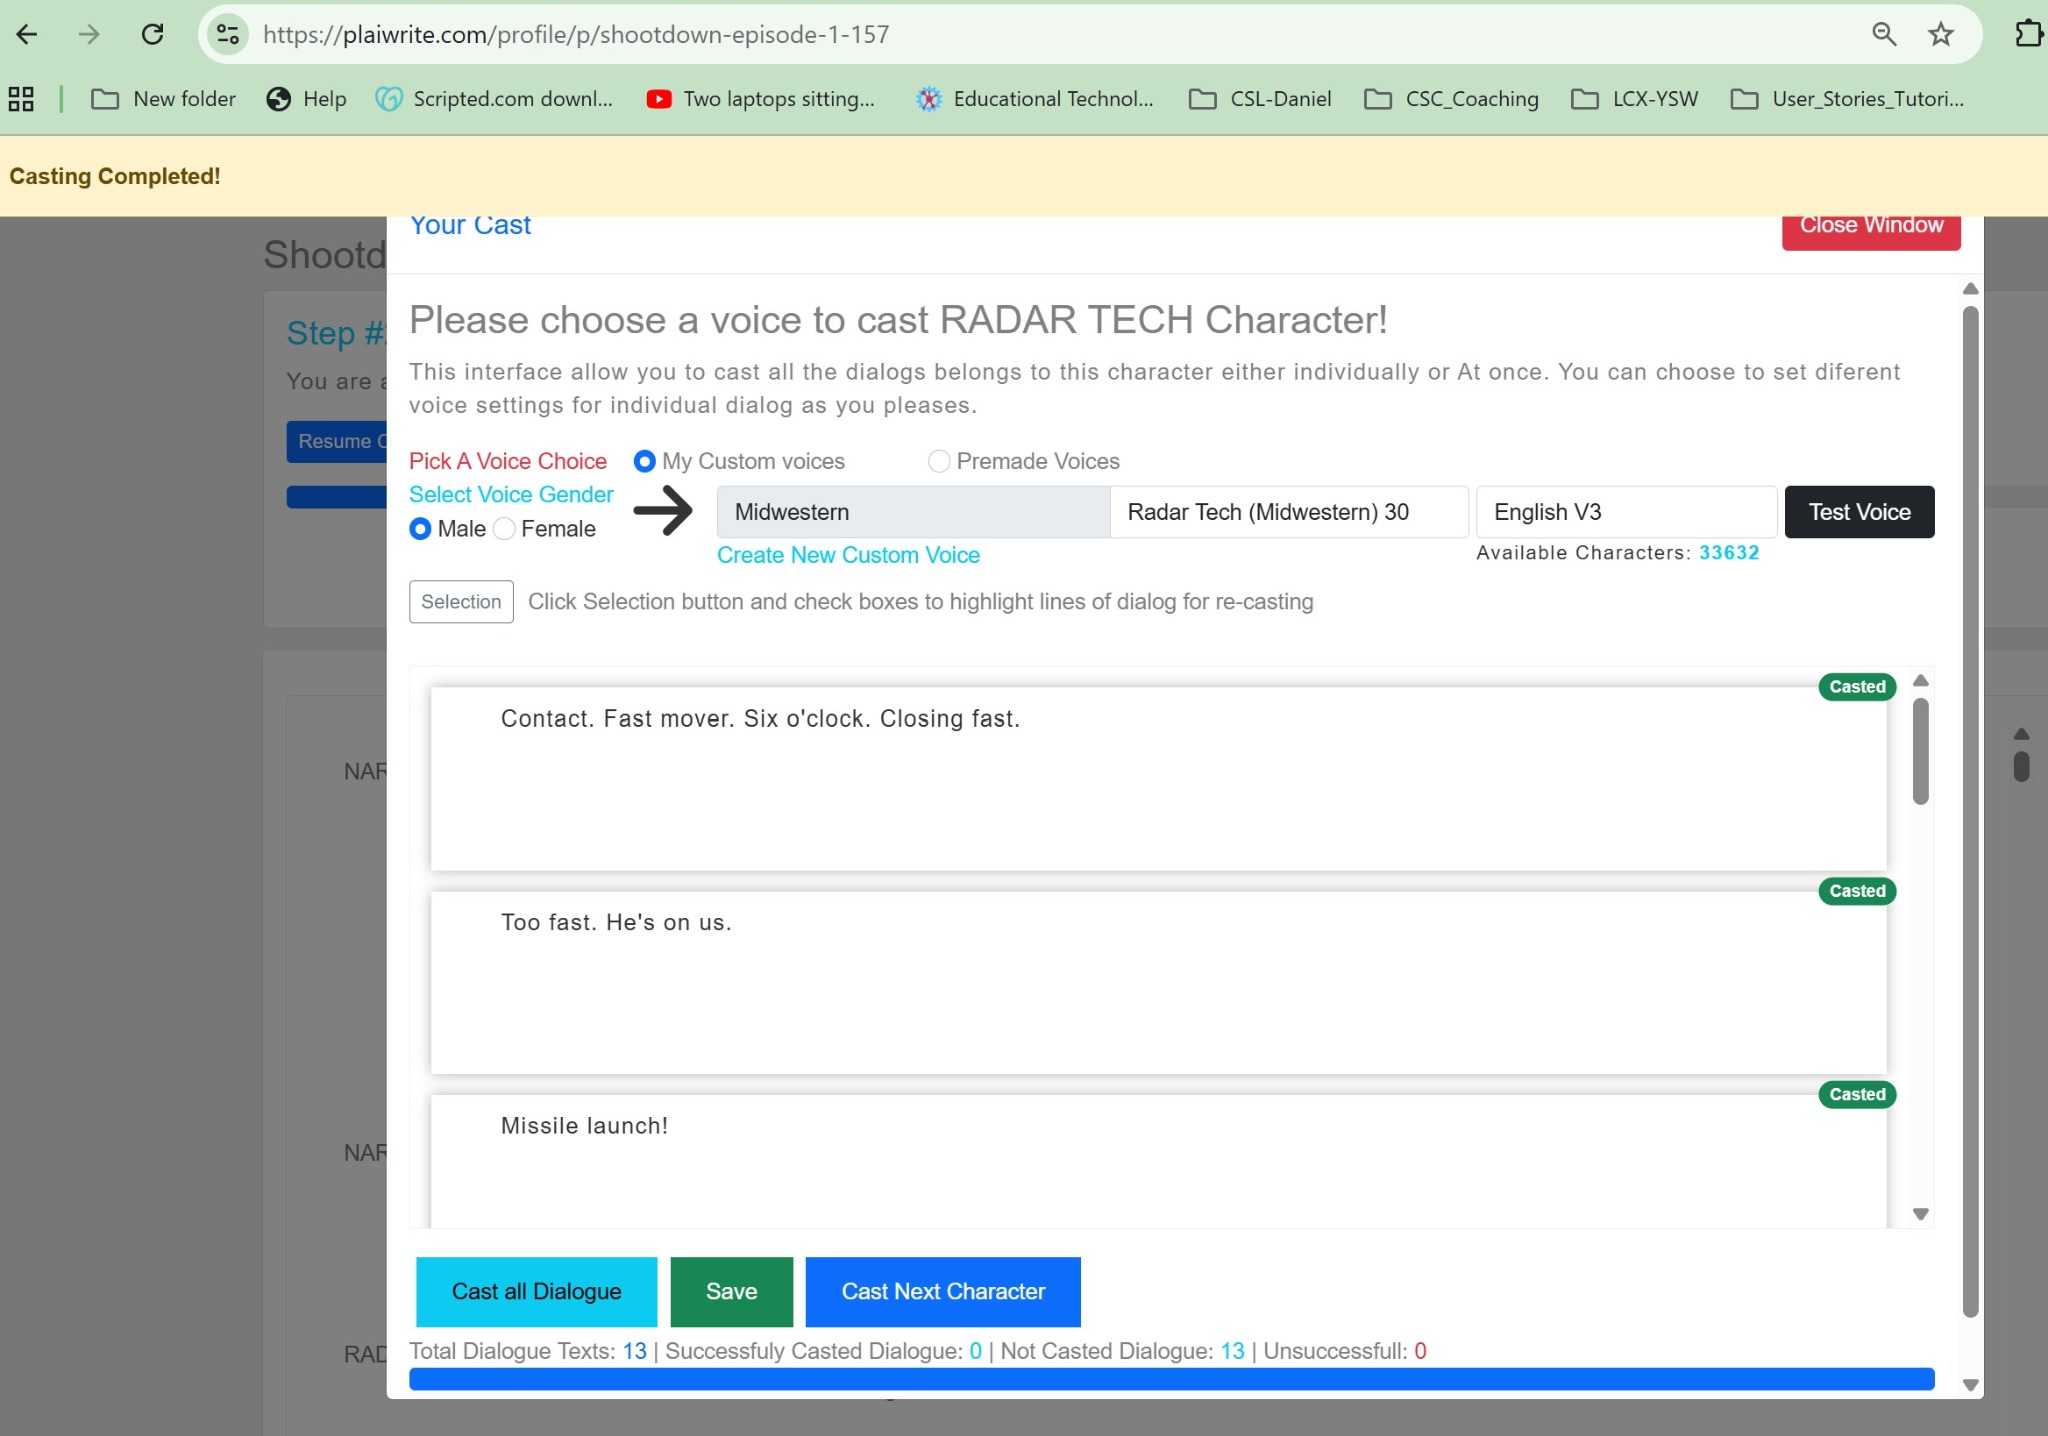Click the modal scrollbar down arrow

point(1970,1385)
